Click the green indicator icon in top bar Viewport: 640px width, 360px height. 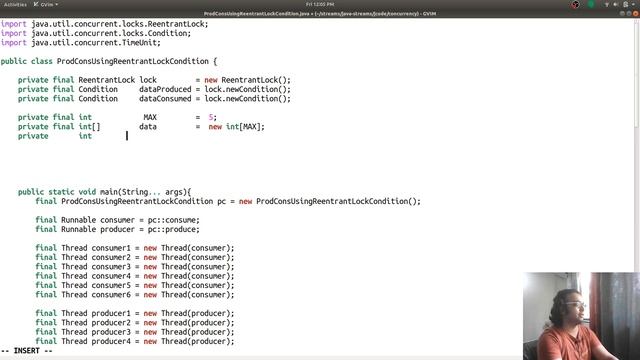(x=591, y=4)
